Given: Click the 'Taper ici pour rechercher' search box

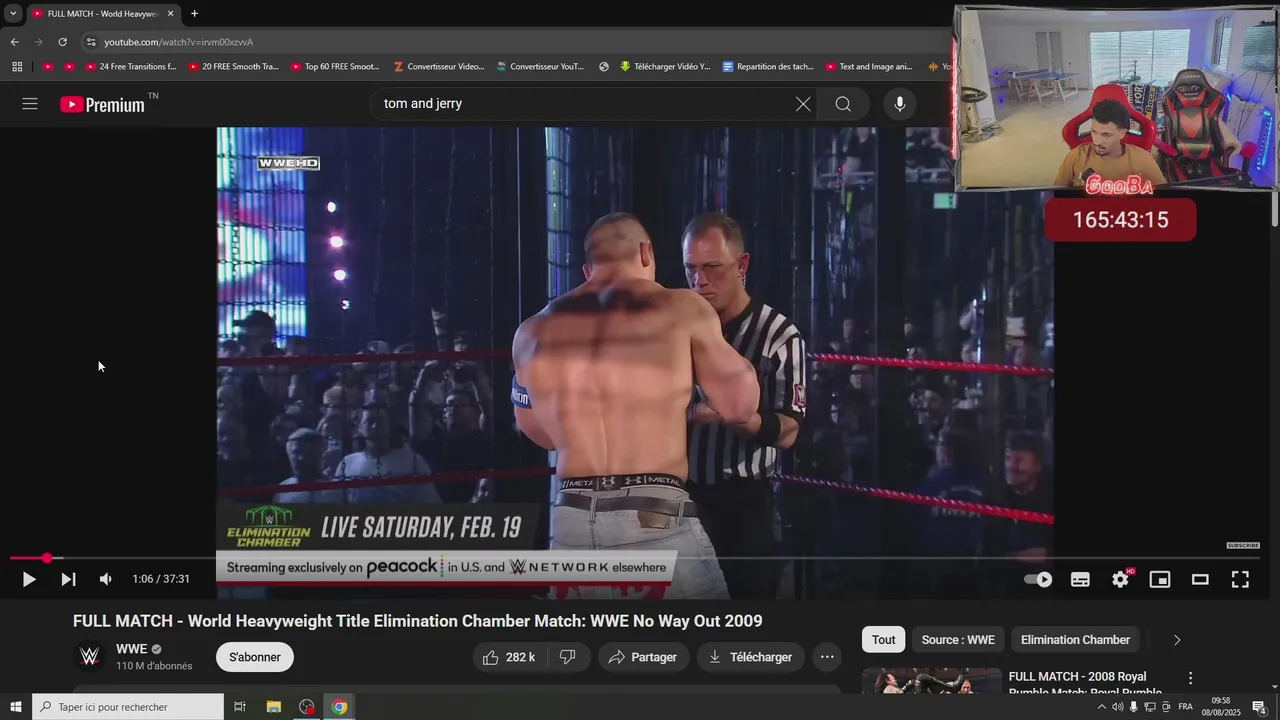Looking at the screenshot, I should [x=128, y=707].
